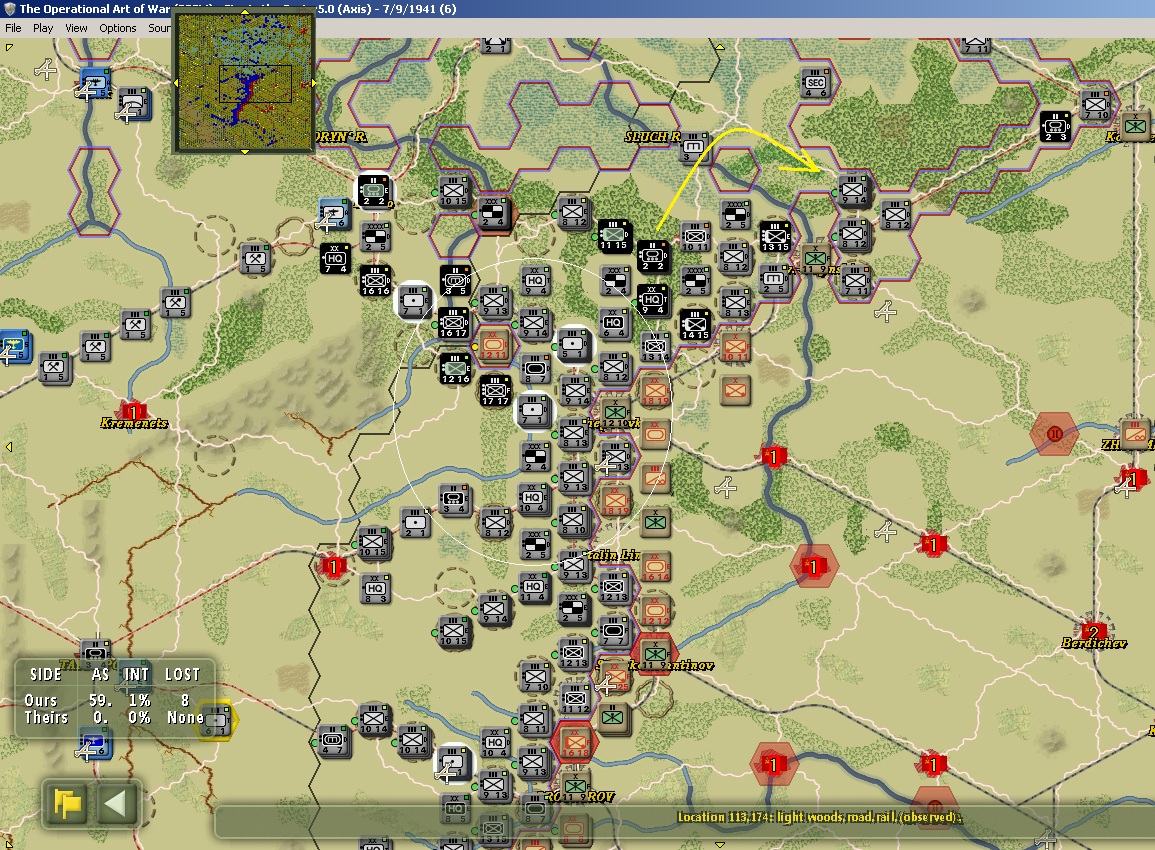Select the infantry unit 8-11
This screenshot has width=1155, height=850.
[534, 720]
